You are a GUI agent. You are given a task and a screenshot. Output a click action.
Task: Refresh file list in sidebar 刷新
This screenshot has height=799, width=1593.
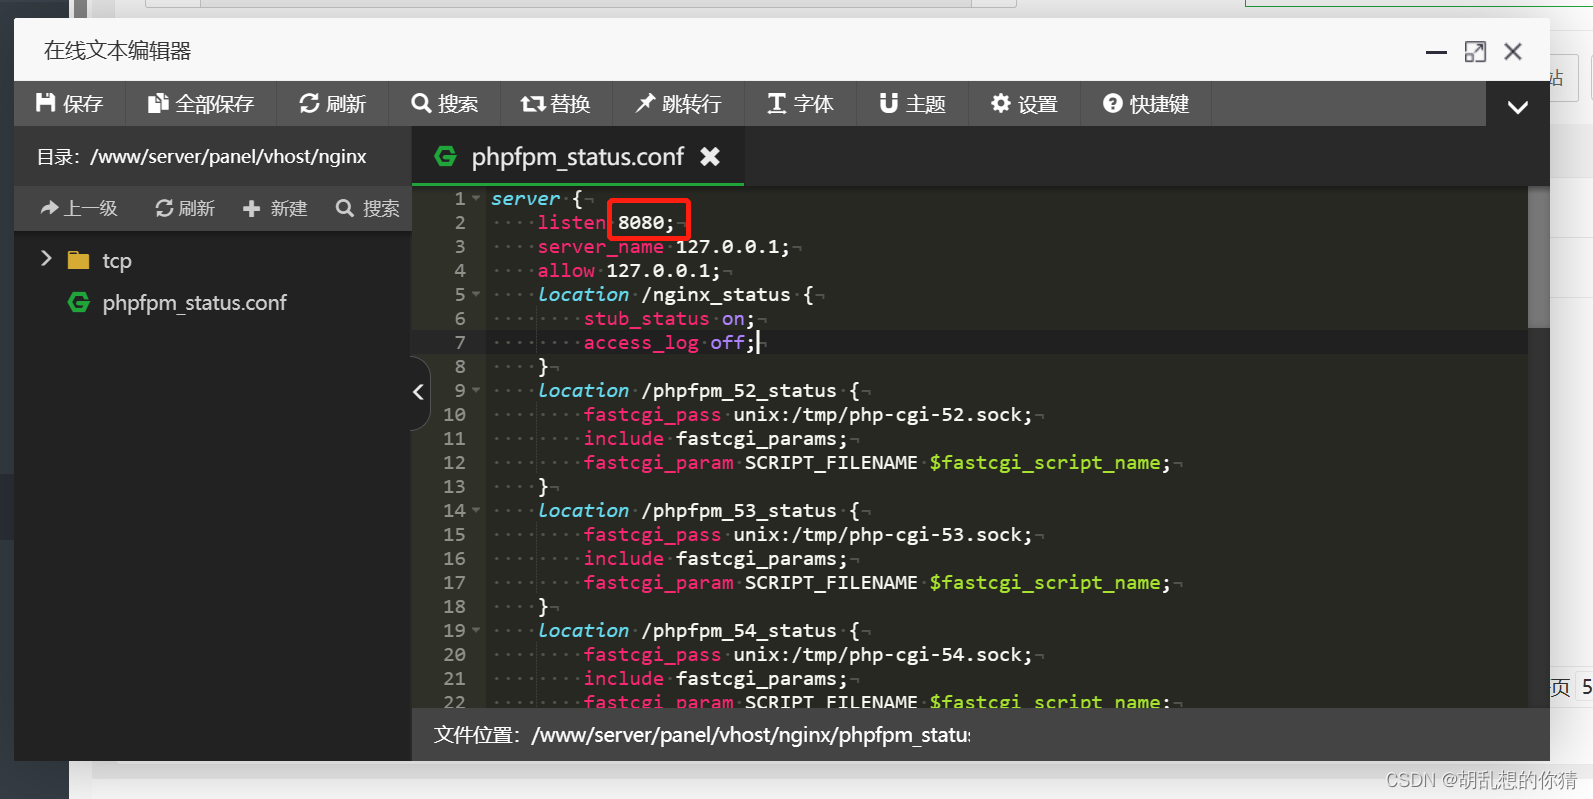185,208
